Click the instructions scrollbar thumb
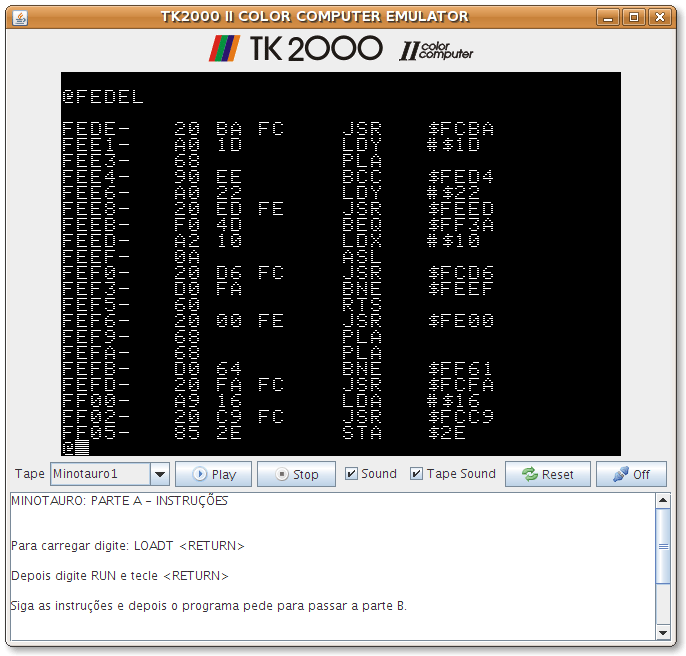Viewport: 686px width, 656px height. point(663,546)
